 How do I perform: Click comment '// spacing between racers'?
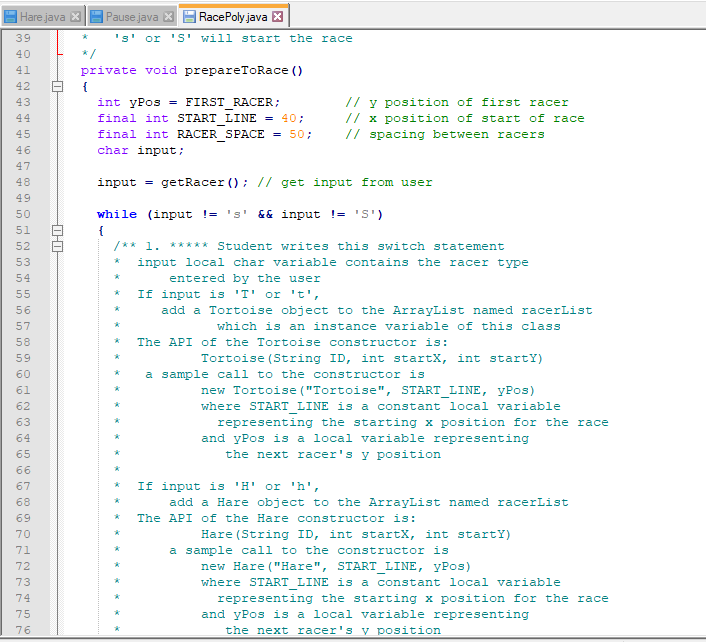[x=445, y=135]
